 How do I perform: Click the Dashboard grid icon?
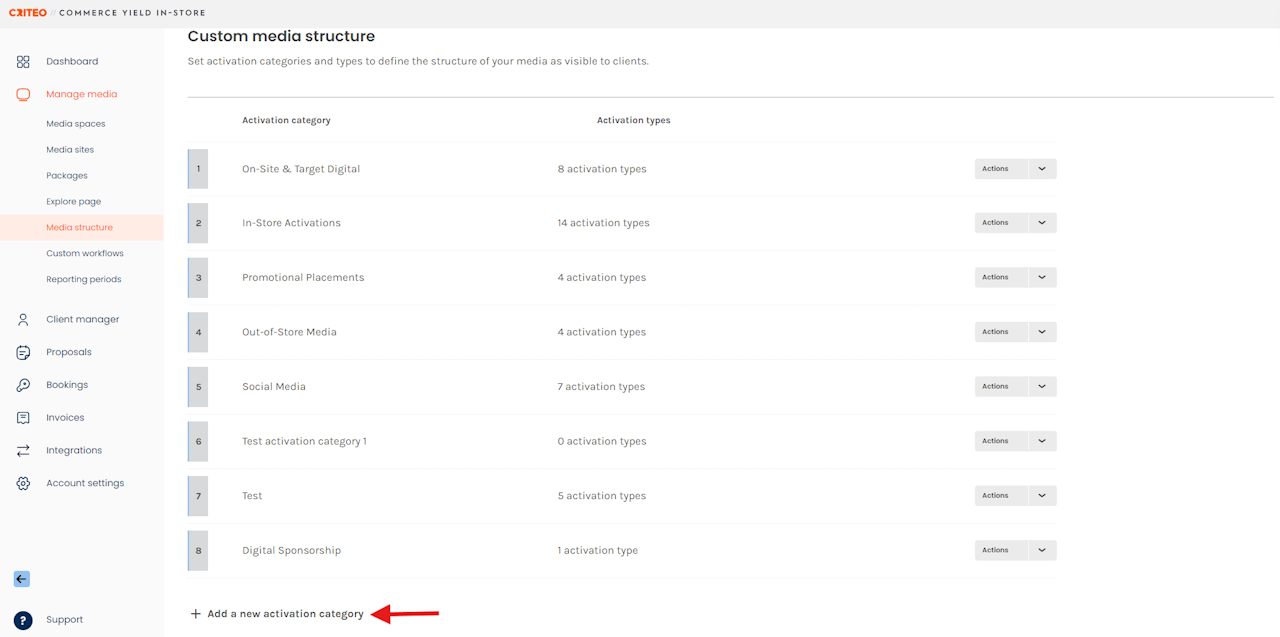tap(23, 62)
